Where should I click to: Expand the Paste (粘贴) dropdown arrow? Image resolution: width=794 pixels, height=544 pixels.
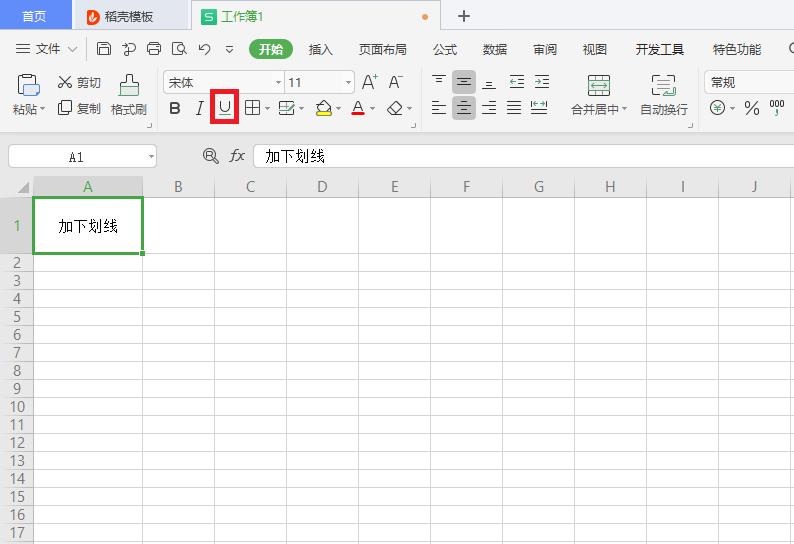point(43,109)
